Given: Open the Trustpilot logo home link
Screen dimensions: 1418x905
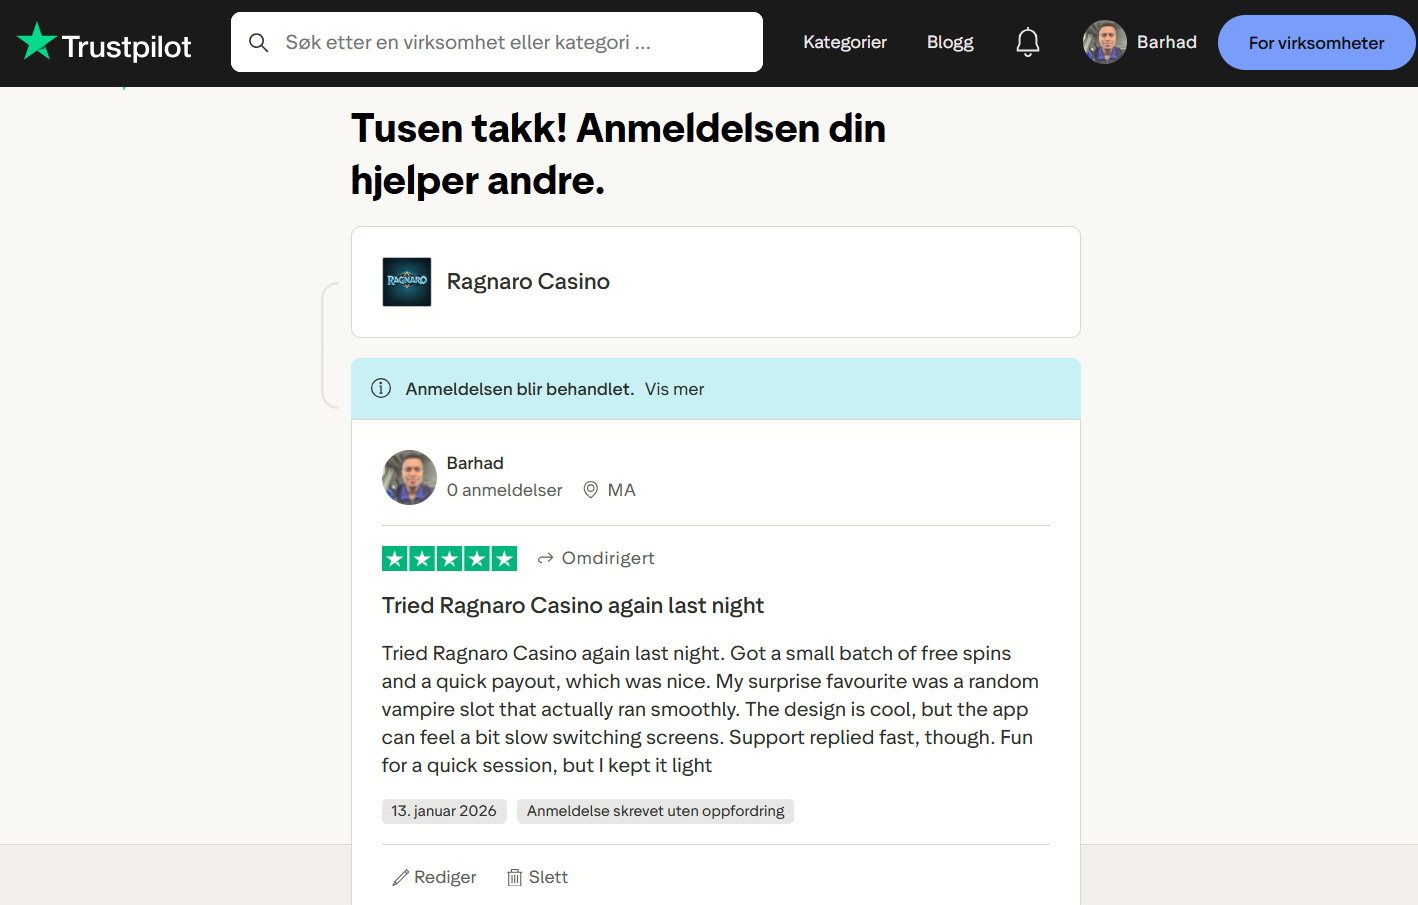Looking at the screenshot, I should (x=104, y=43).
